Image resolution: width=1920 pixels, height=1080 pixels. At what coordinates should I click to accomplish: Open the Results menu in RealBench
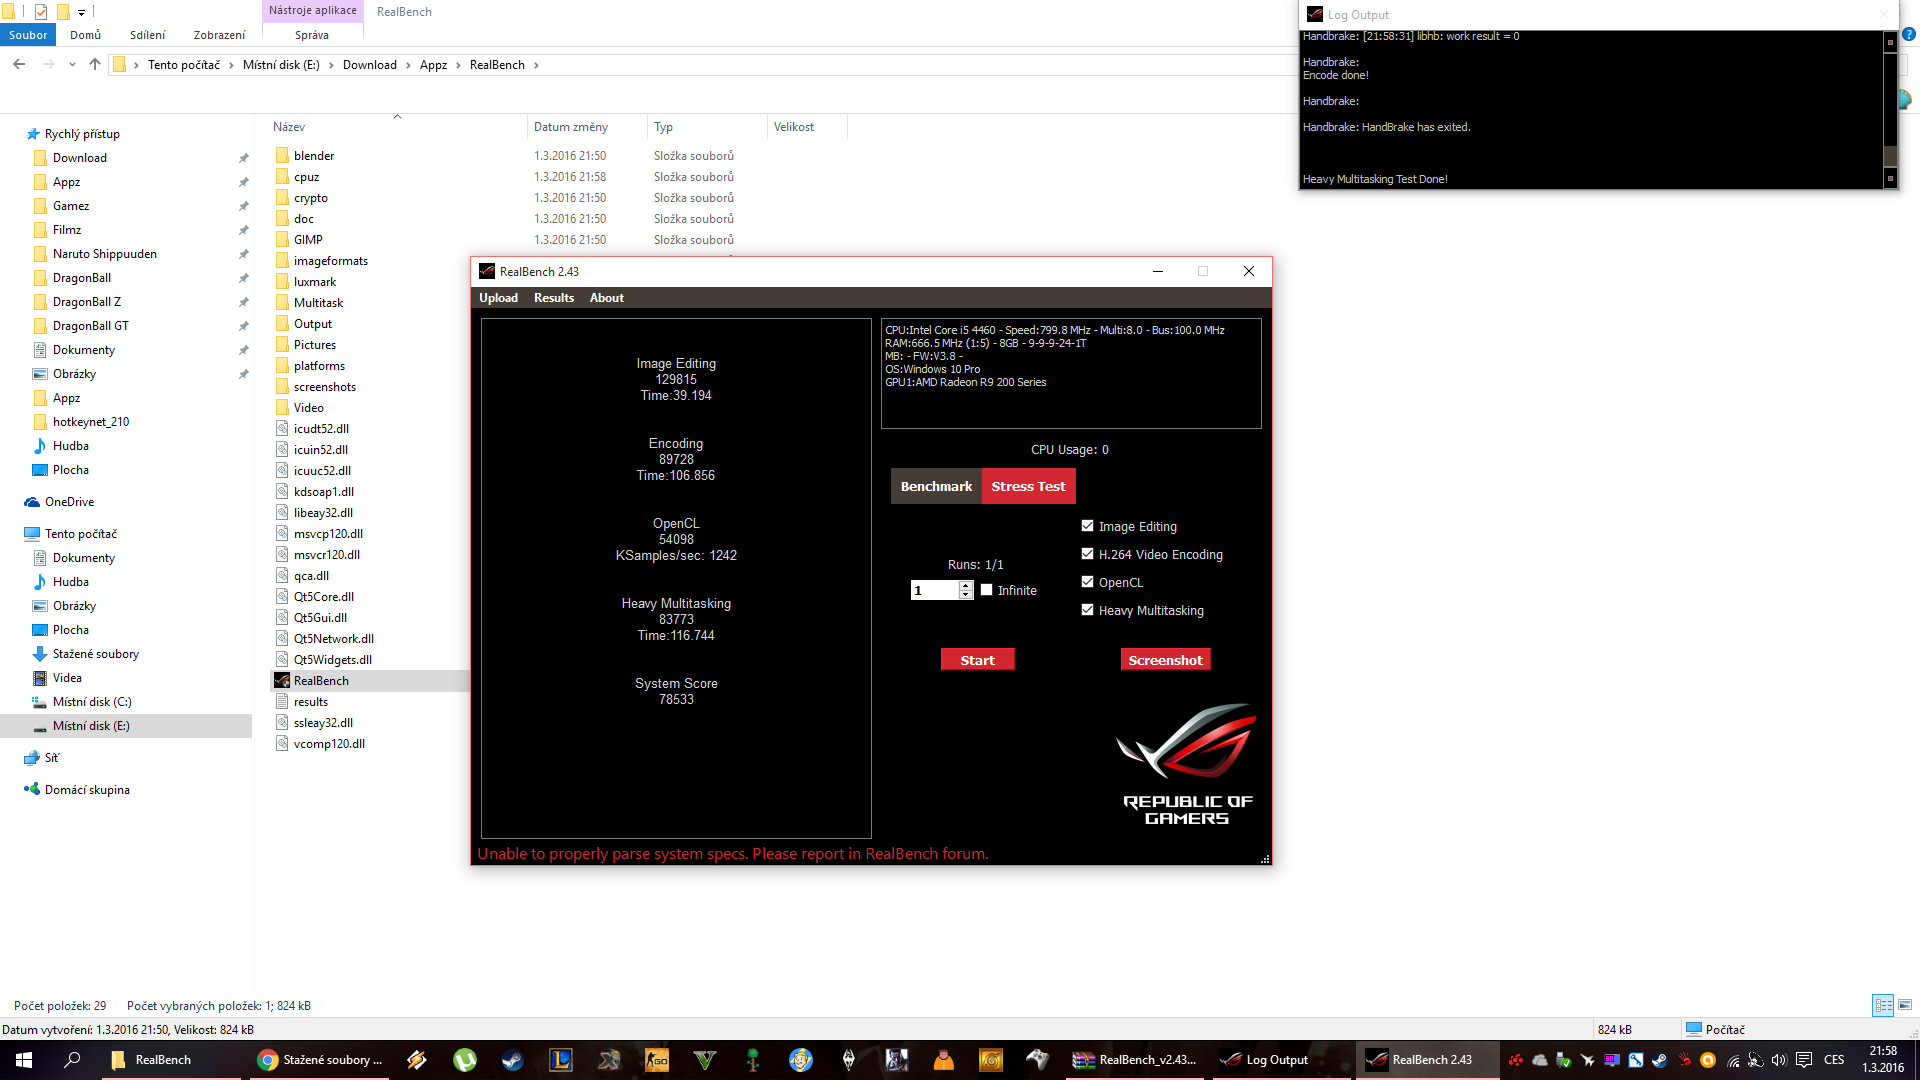coord(553,298)
